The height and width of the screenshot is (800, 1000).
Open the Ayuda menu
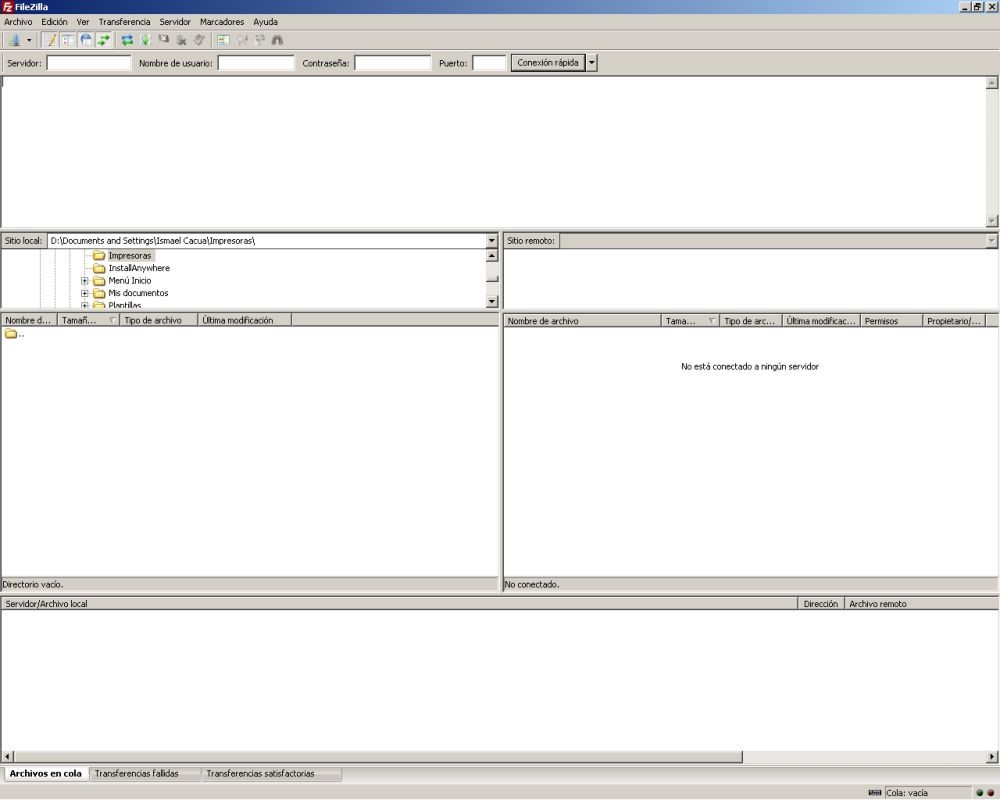265,22
